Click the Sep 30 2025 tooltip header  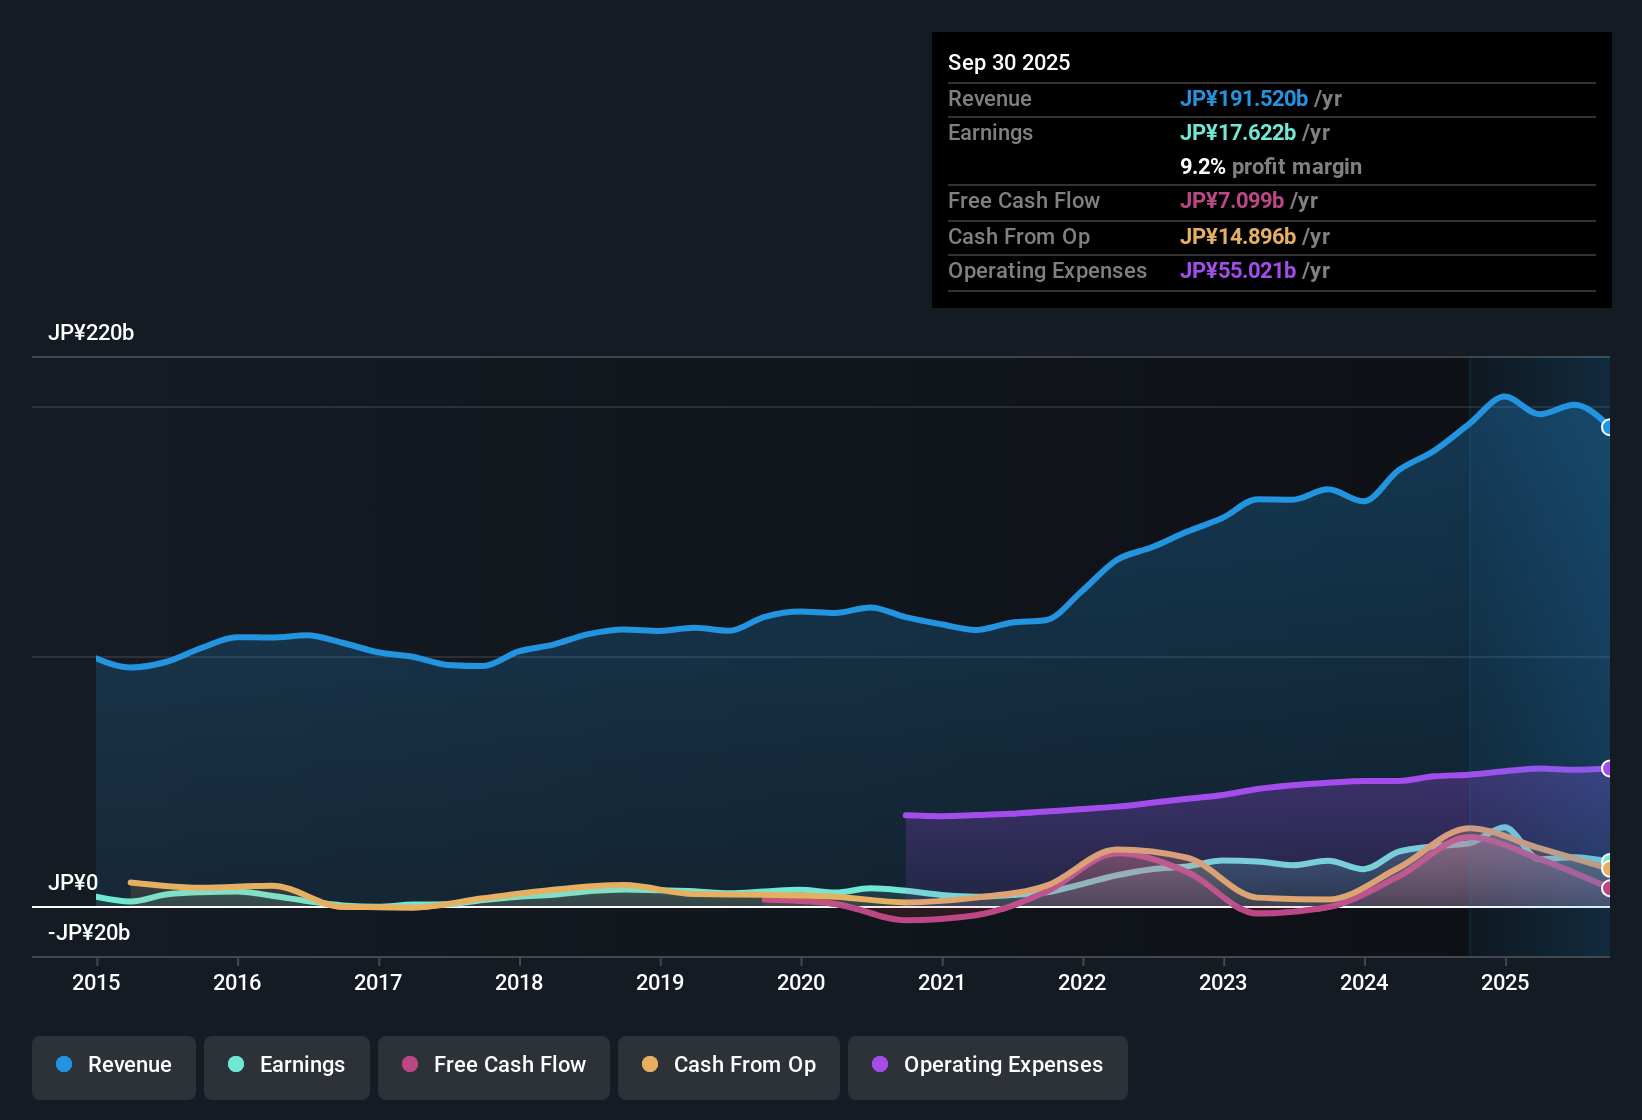click(1009, 62)
